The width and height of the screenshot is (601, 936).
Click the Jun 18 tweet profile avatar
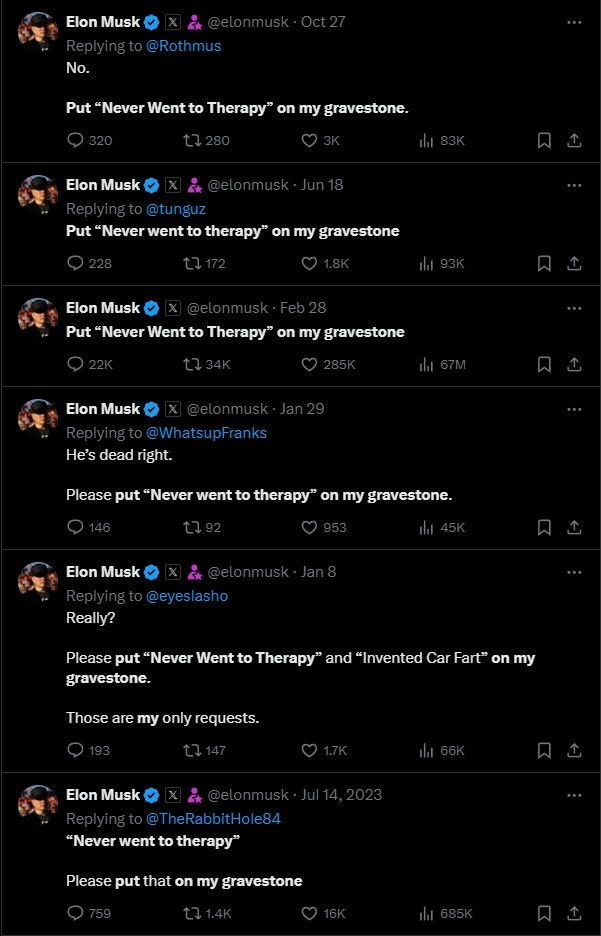[39, 193]
